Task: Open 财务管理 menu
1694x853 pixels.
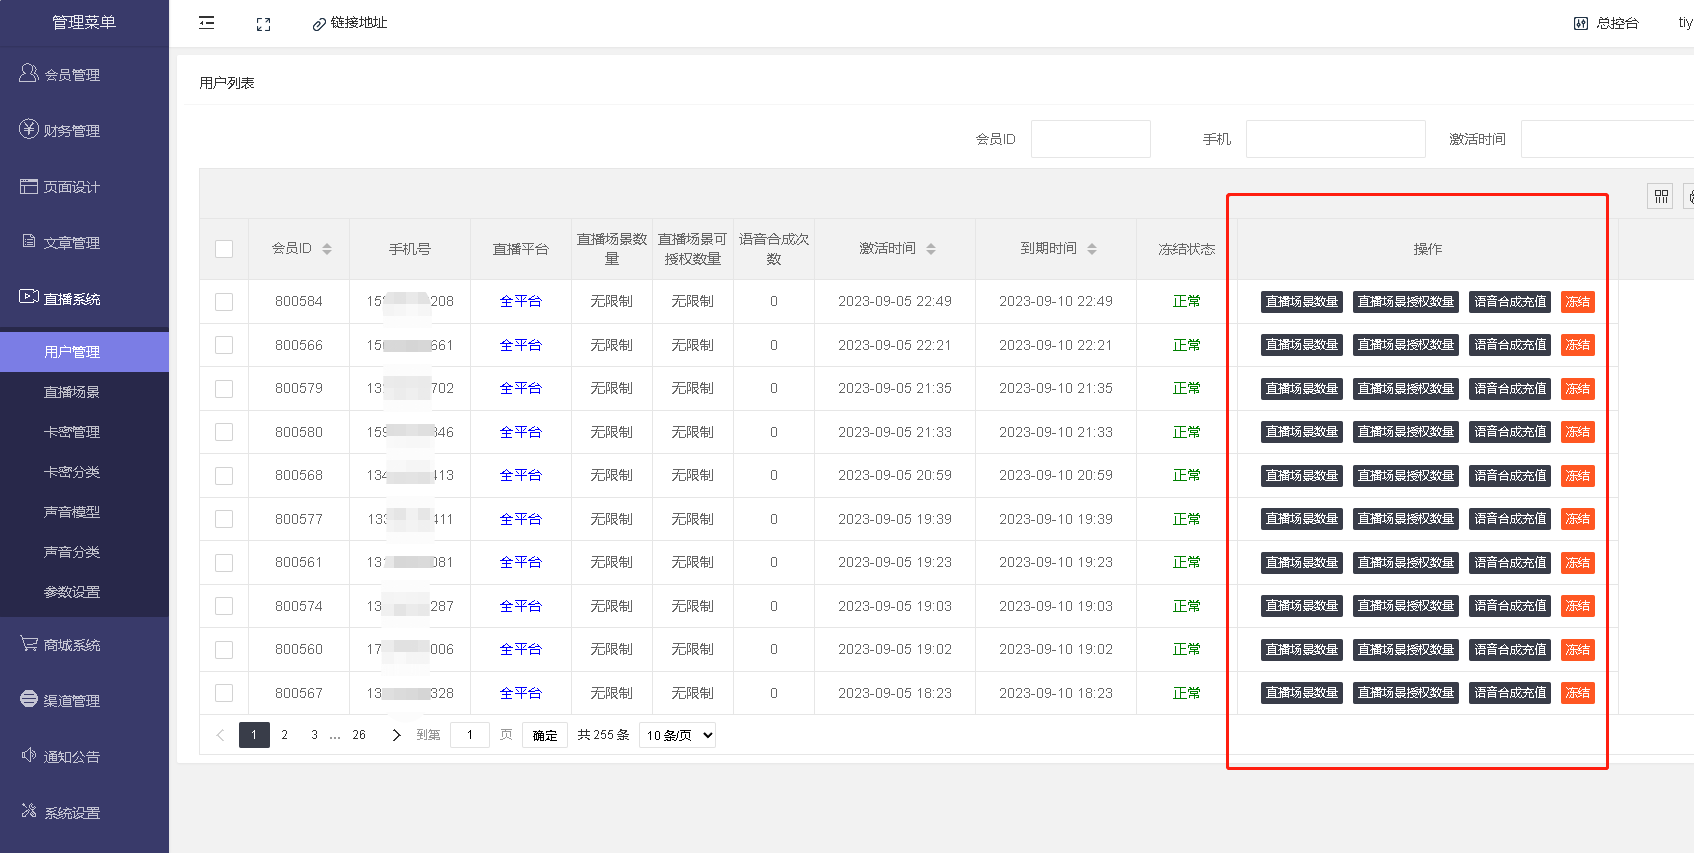Action: pos(84,130)
